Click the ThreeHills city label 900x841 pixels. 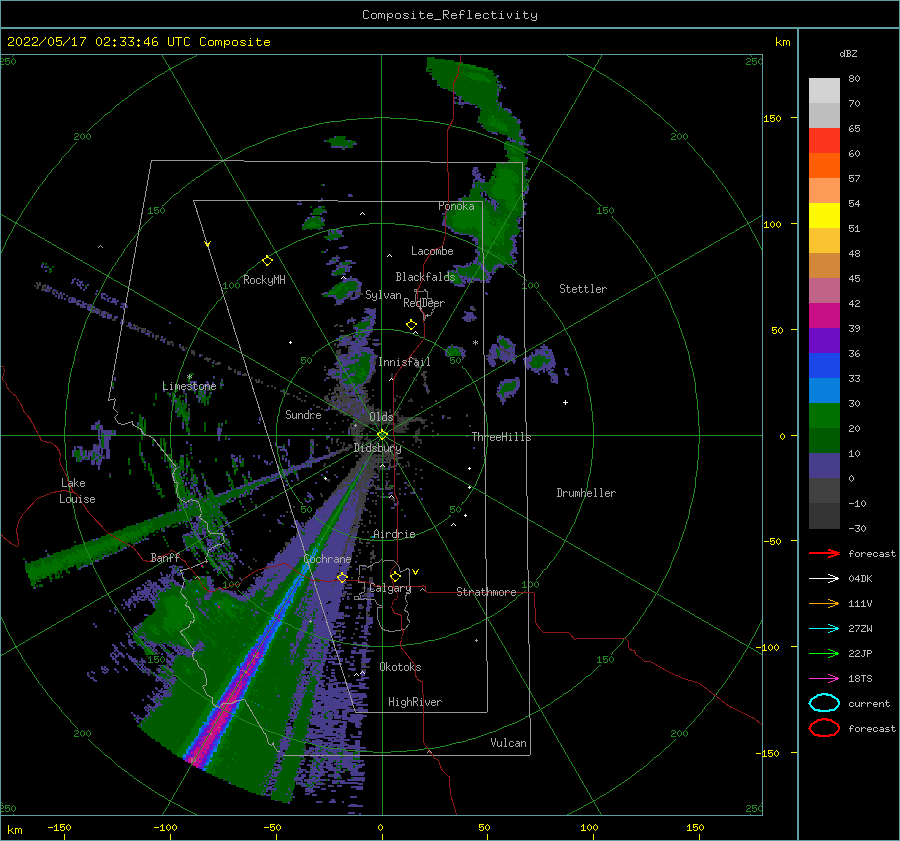click(501, 437)
